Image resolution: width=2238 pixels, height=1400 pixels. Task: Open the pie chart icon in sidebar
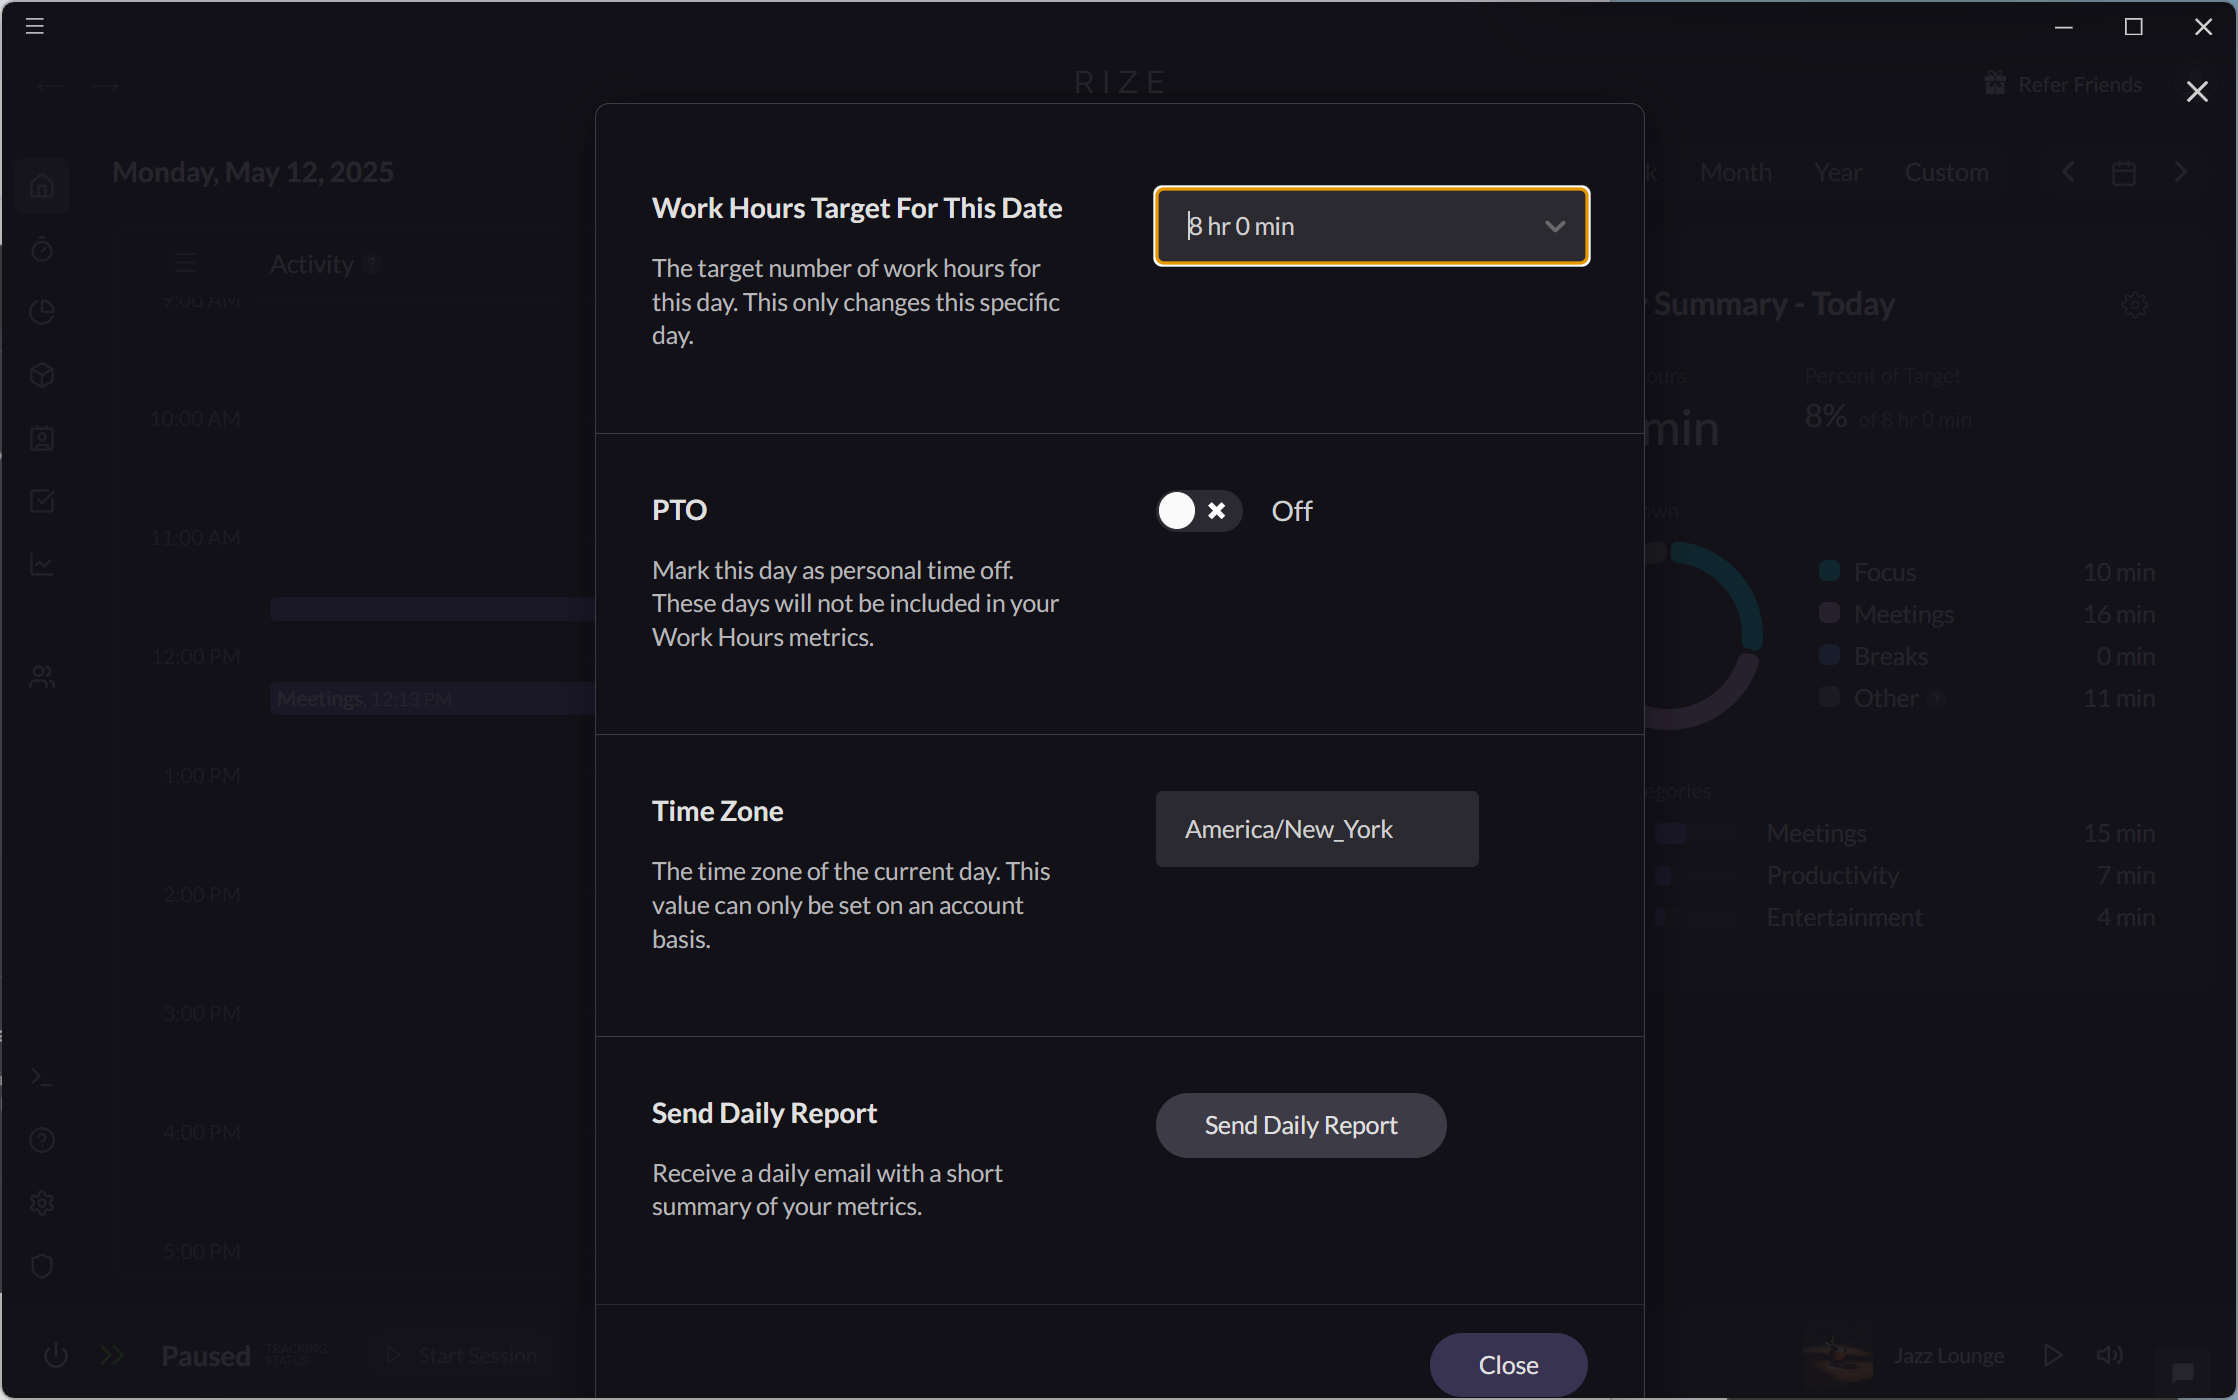click(x=42, y=312)
